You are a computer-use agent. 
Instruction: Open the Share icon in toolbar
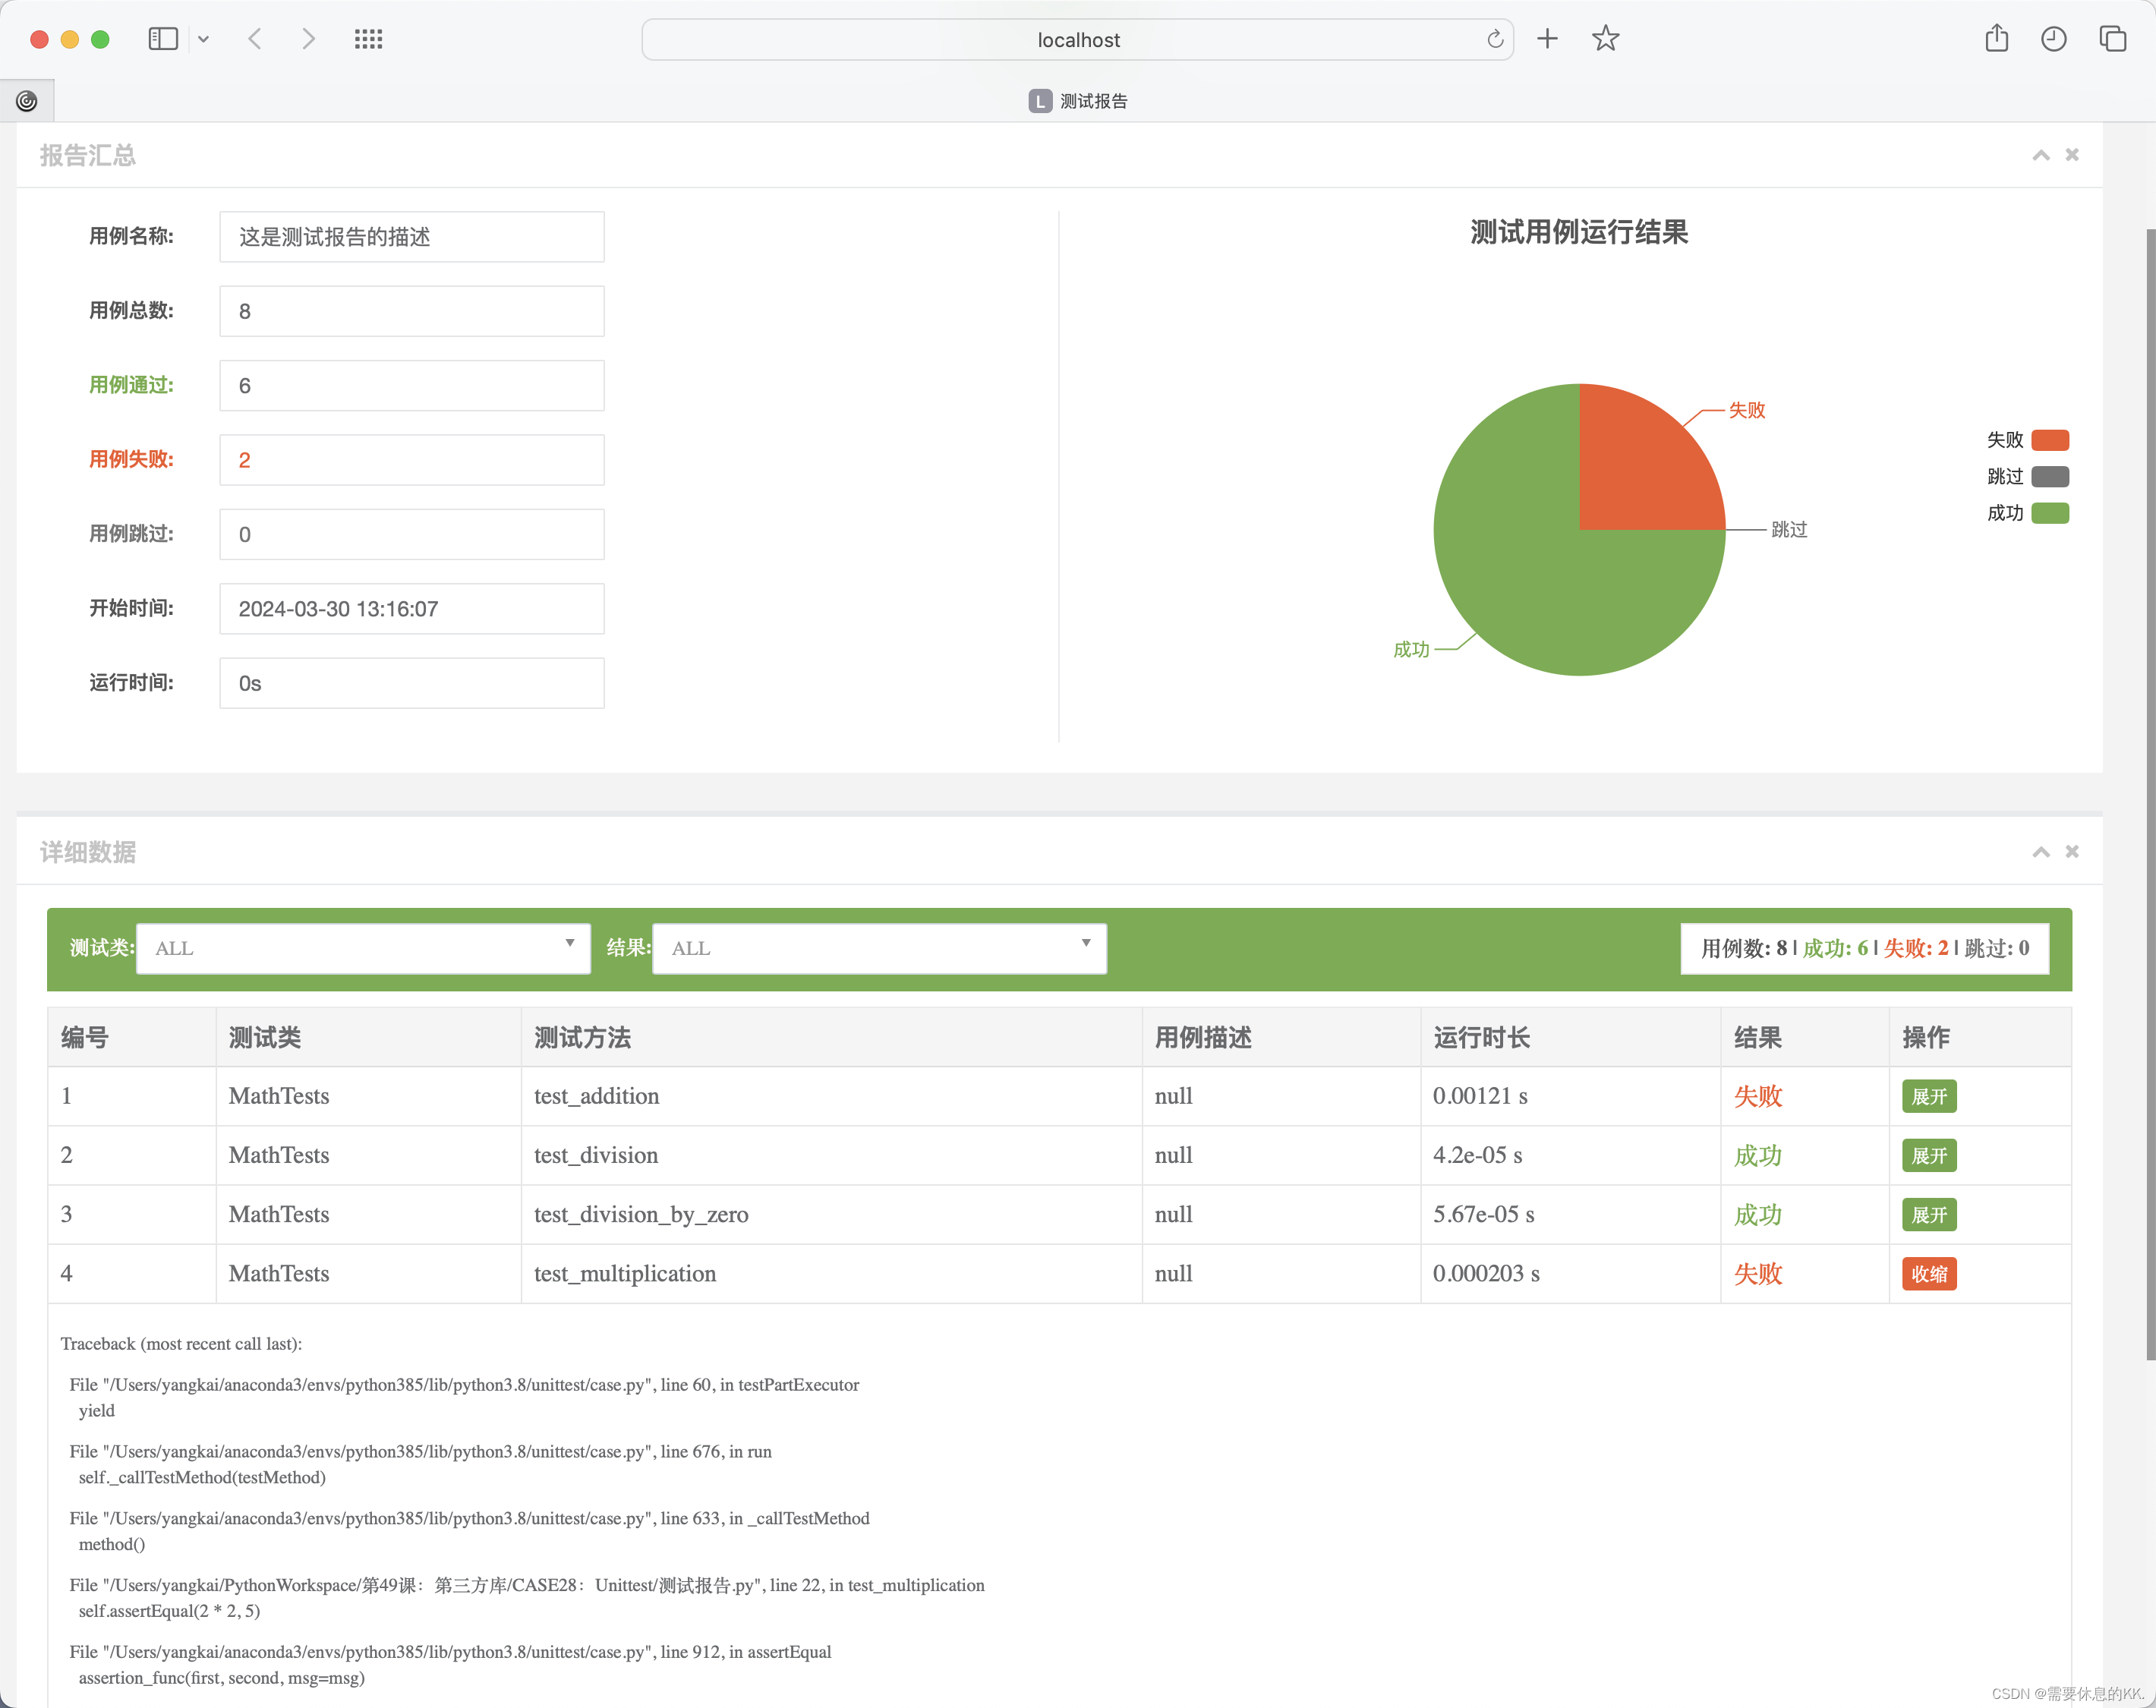tap(1996, 39)
